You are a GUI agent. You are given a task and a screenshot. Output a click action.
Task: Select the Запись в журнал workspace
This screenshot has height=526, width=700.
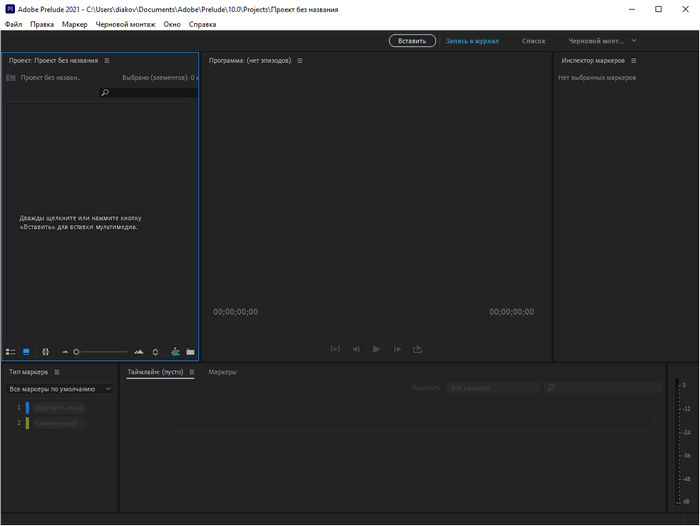pos(472,41)
